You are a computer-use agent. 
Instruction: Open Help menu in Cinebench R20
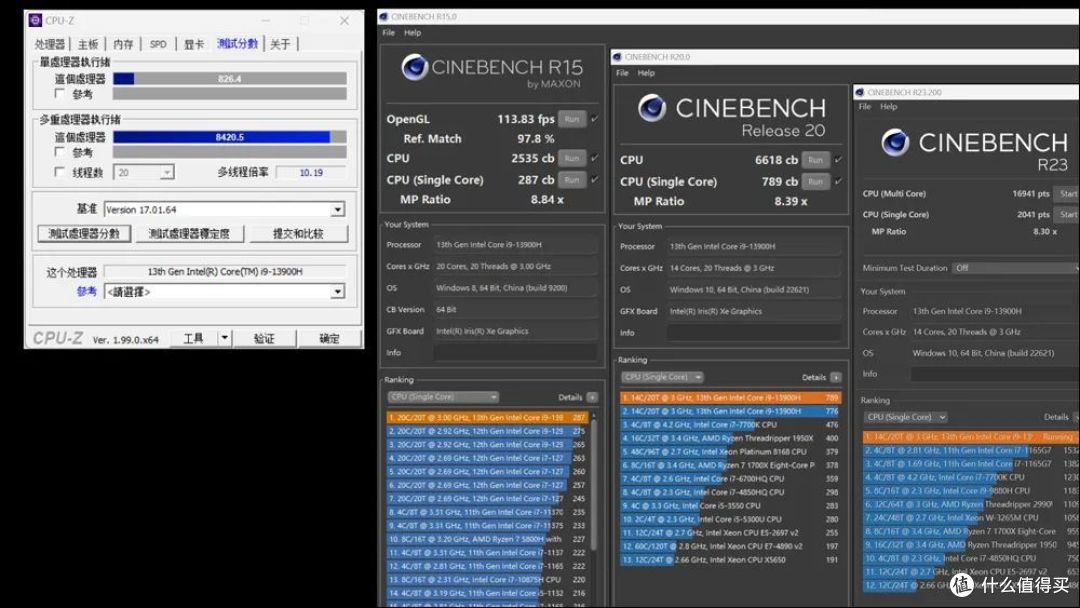[646, 73]
